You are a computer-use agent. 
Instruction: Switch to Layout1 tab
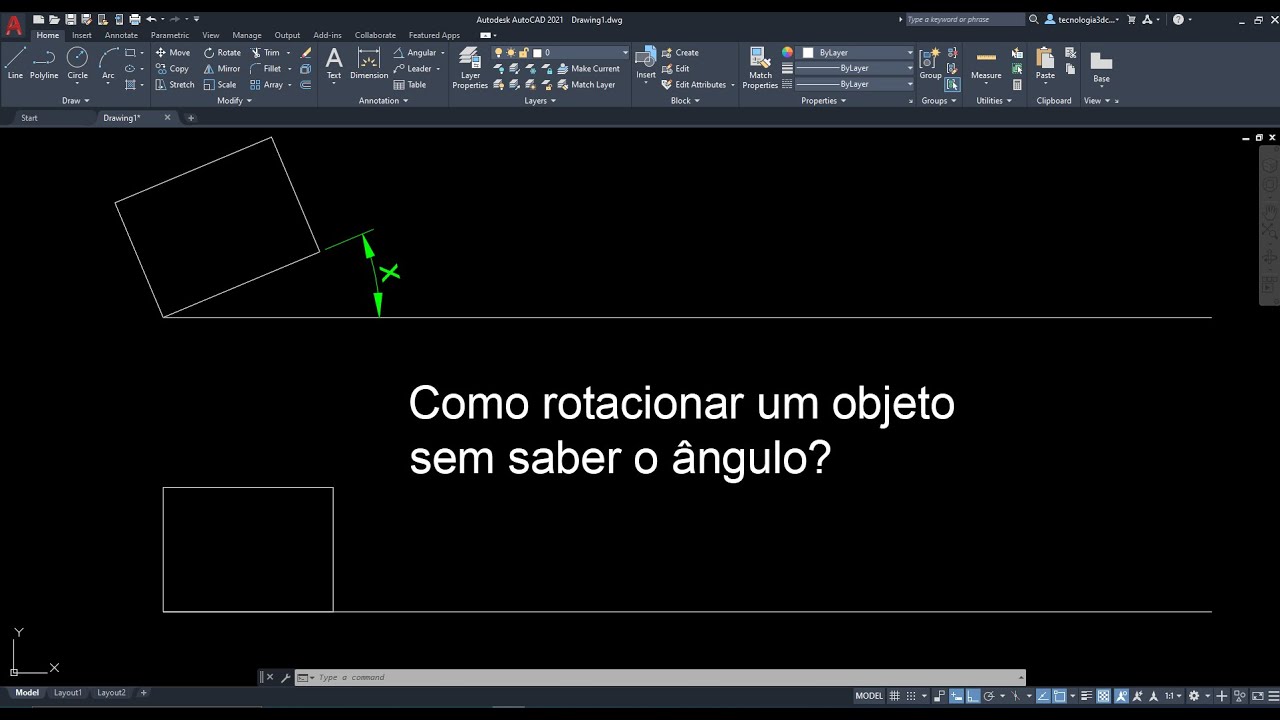(68, 693)
